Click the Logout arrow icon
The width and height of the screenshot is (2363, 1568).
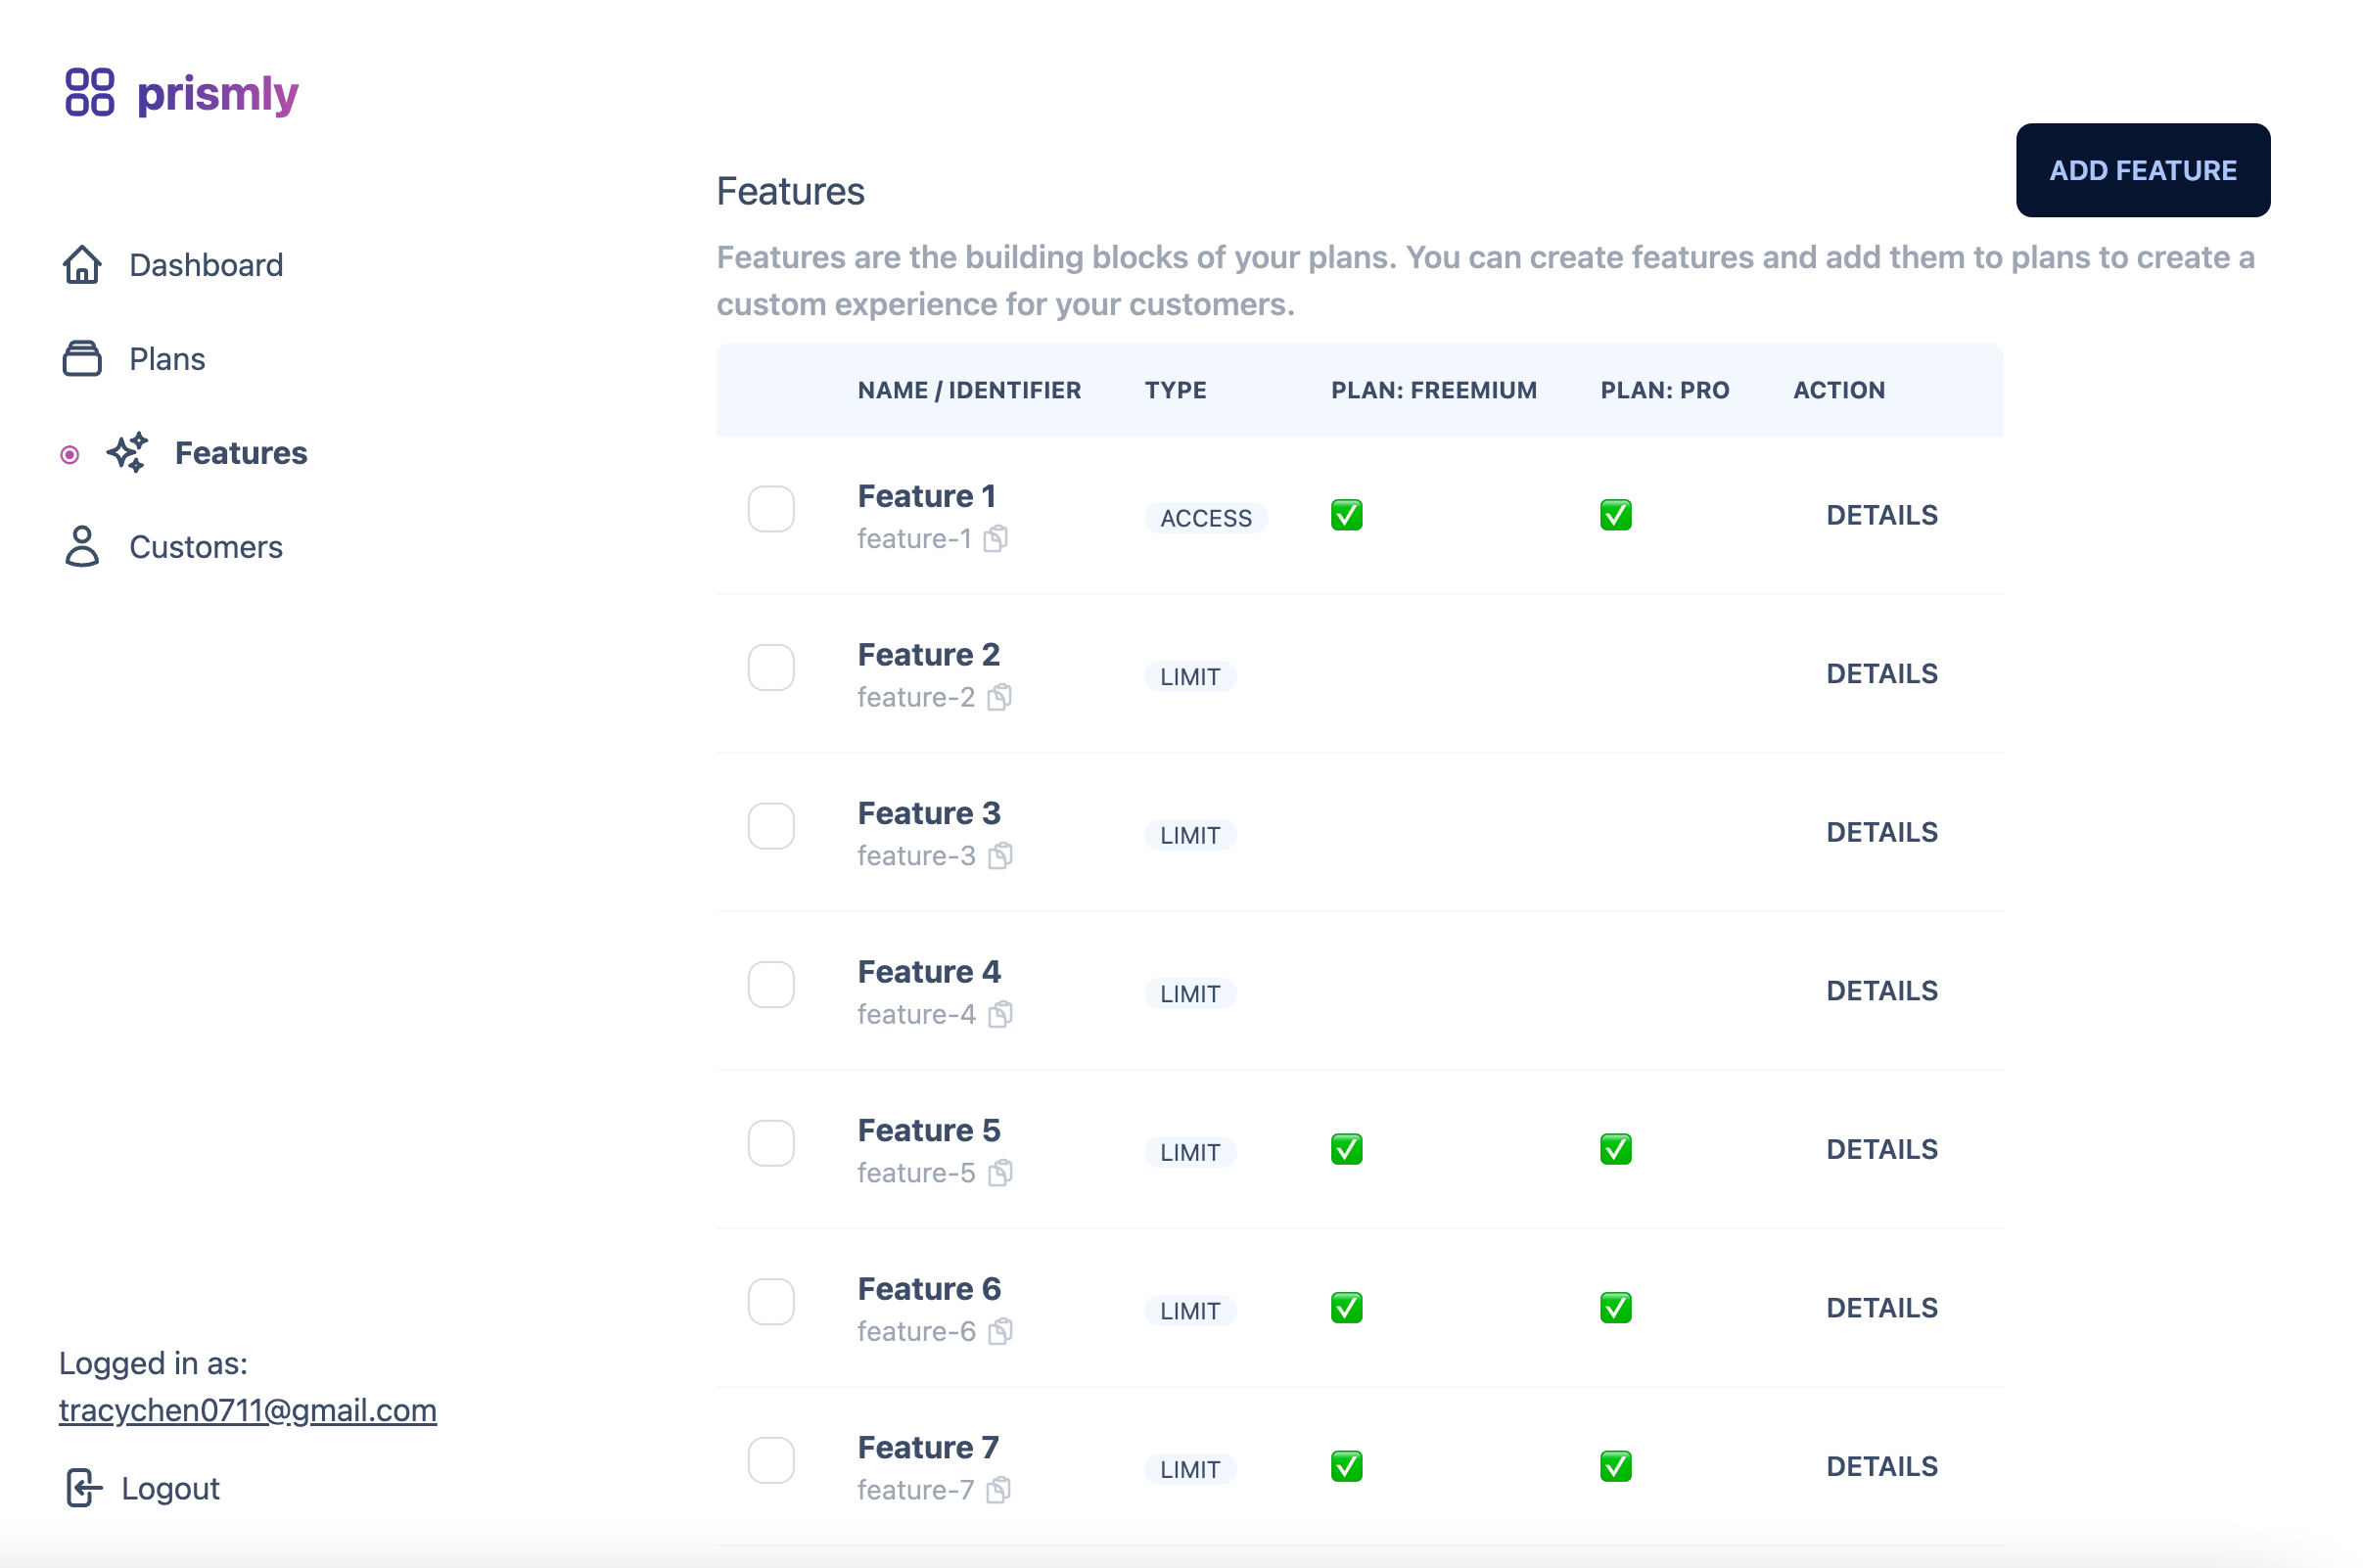click(x=84, y=1488)
